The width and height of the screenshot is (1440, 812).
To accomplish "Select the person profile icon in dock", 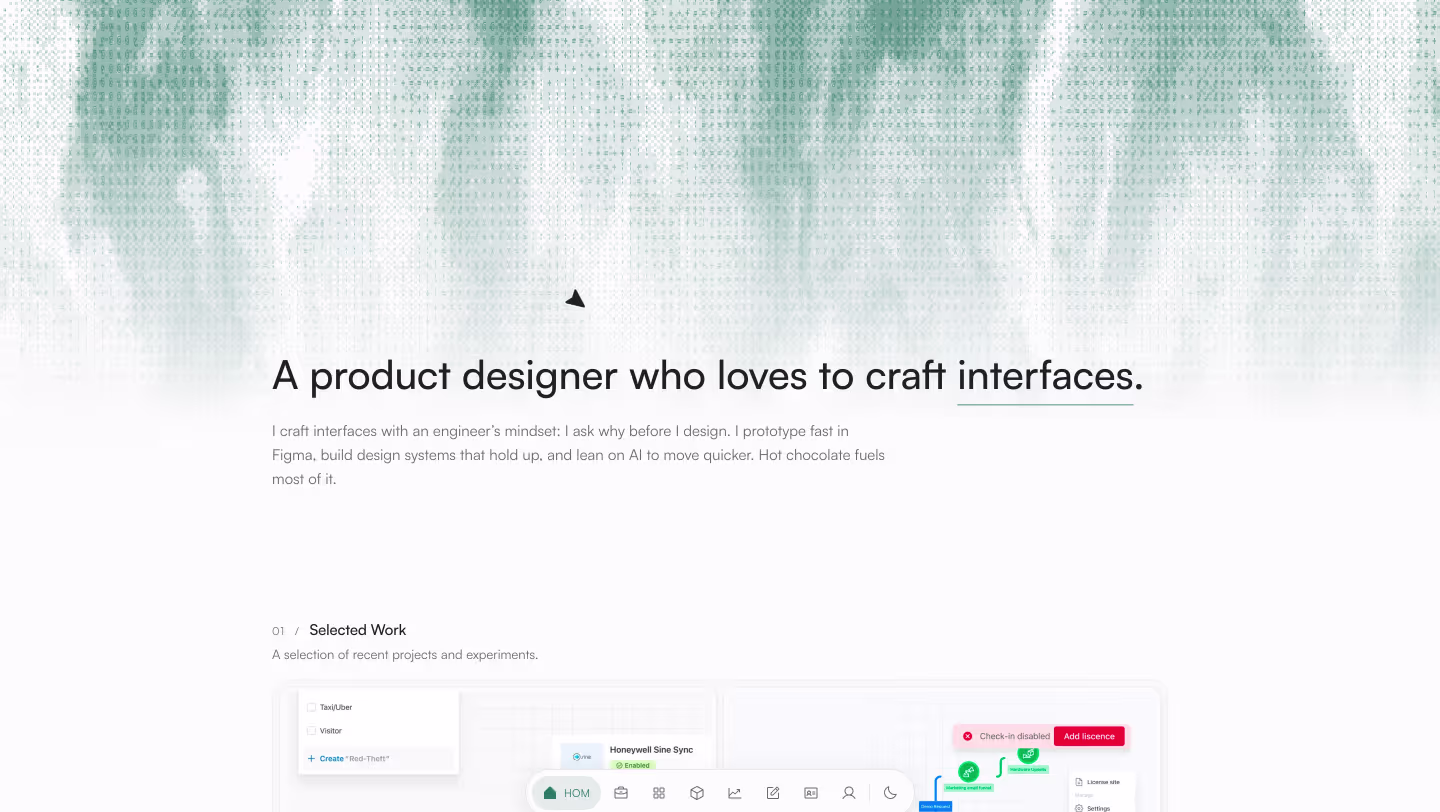I will pos(849,793).
